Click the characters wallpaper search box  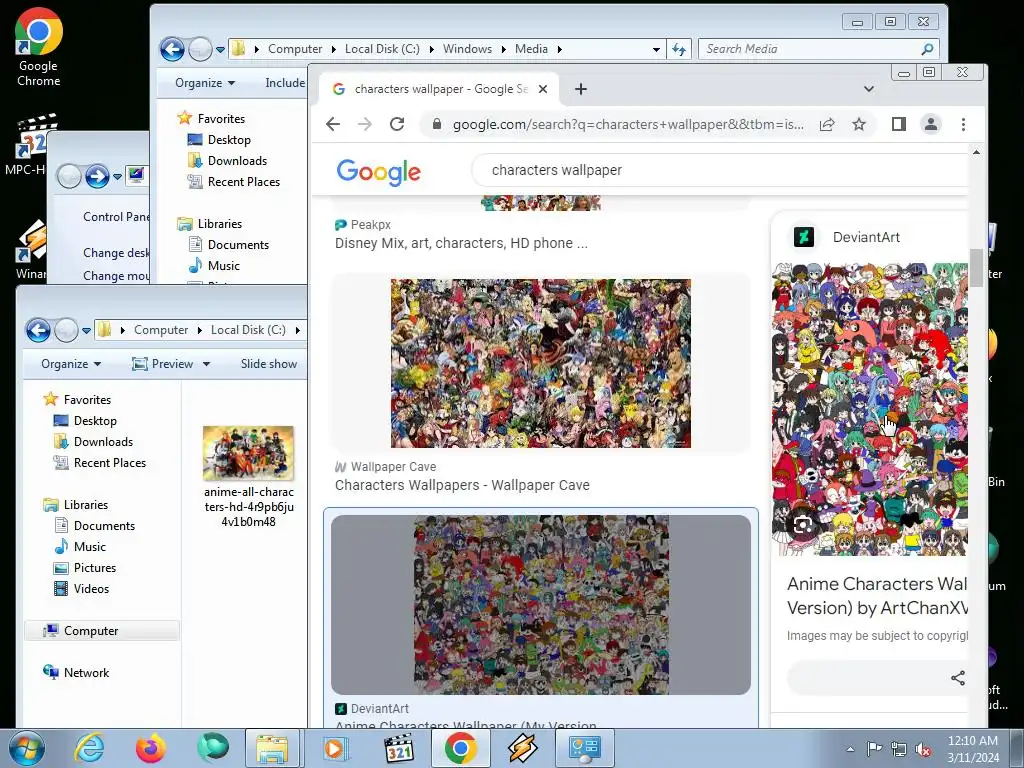pos(718,170)
